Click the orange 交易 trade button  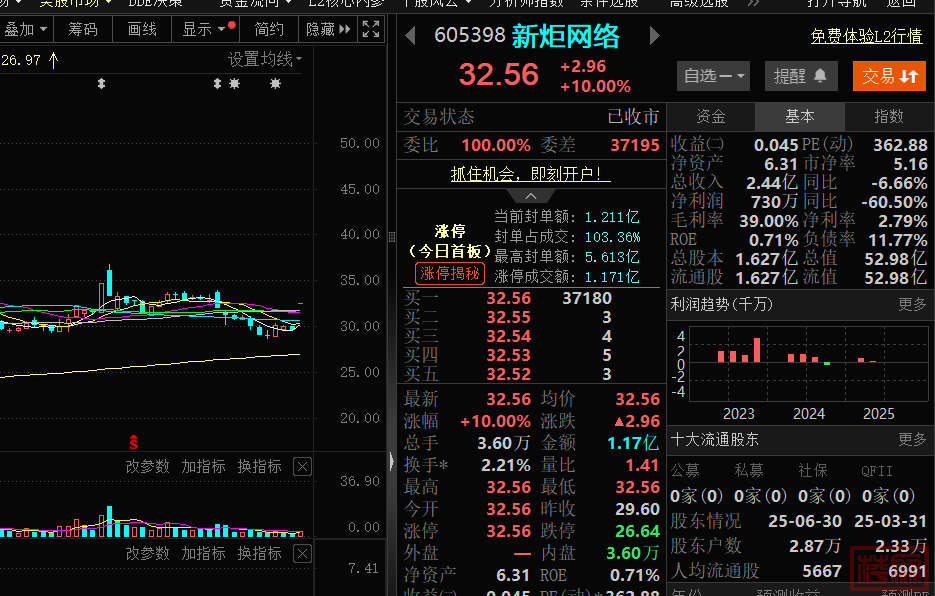889,76
